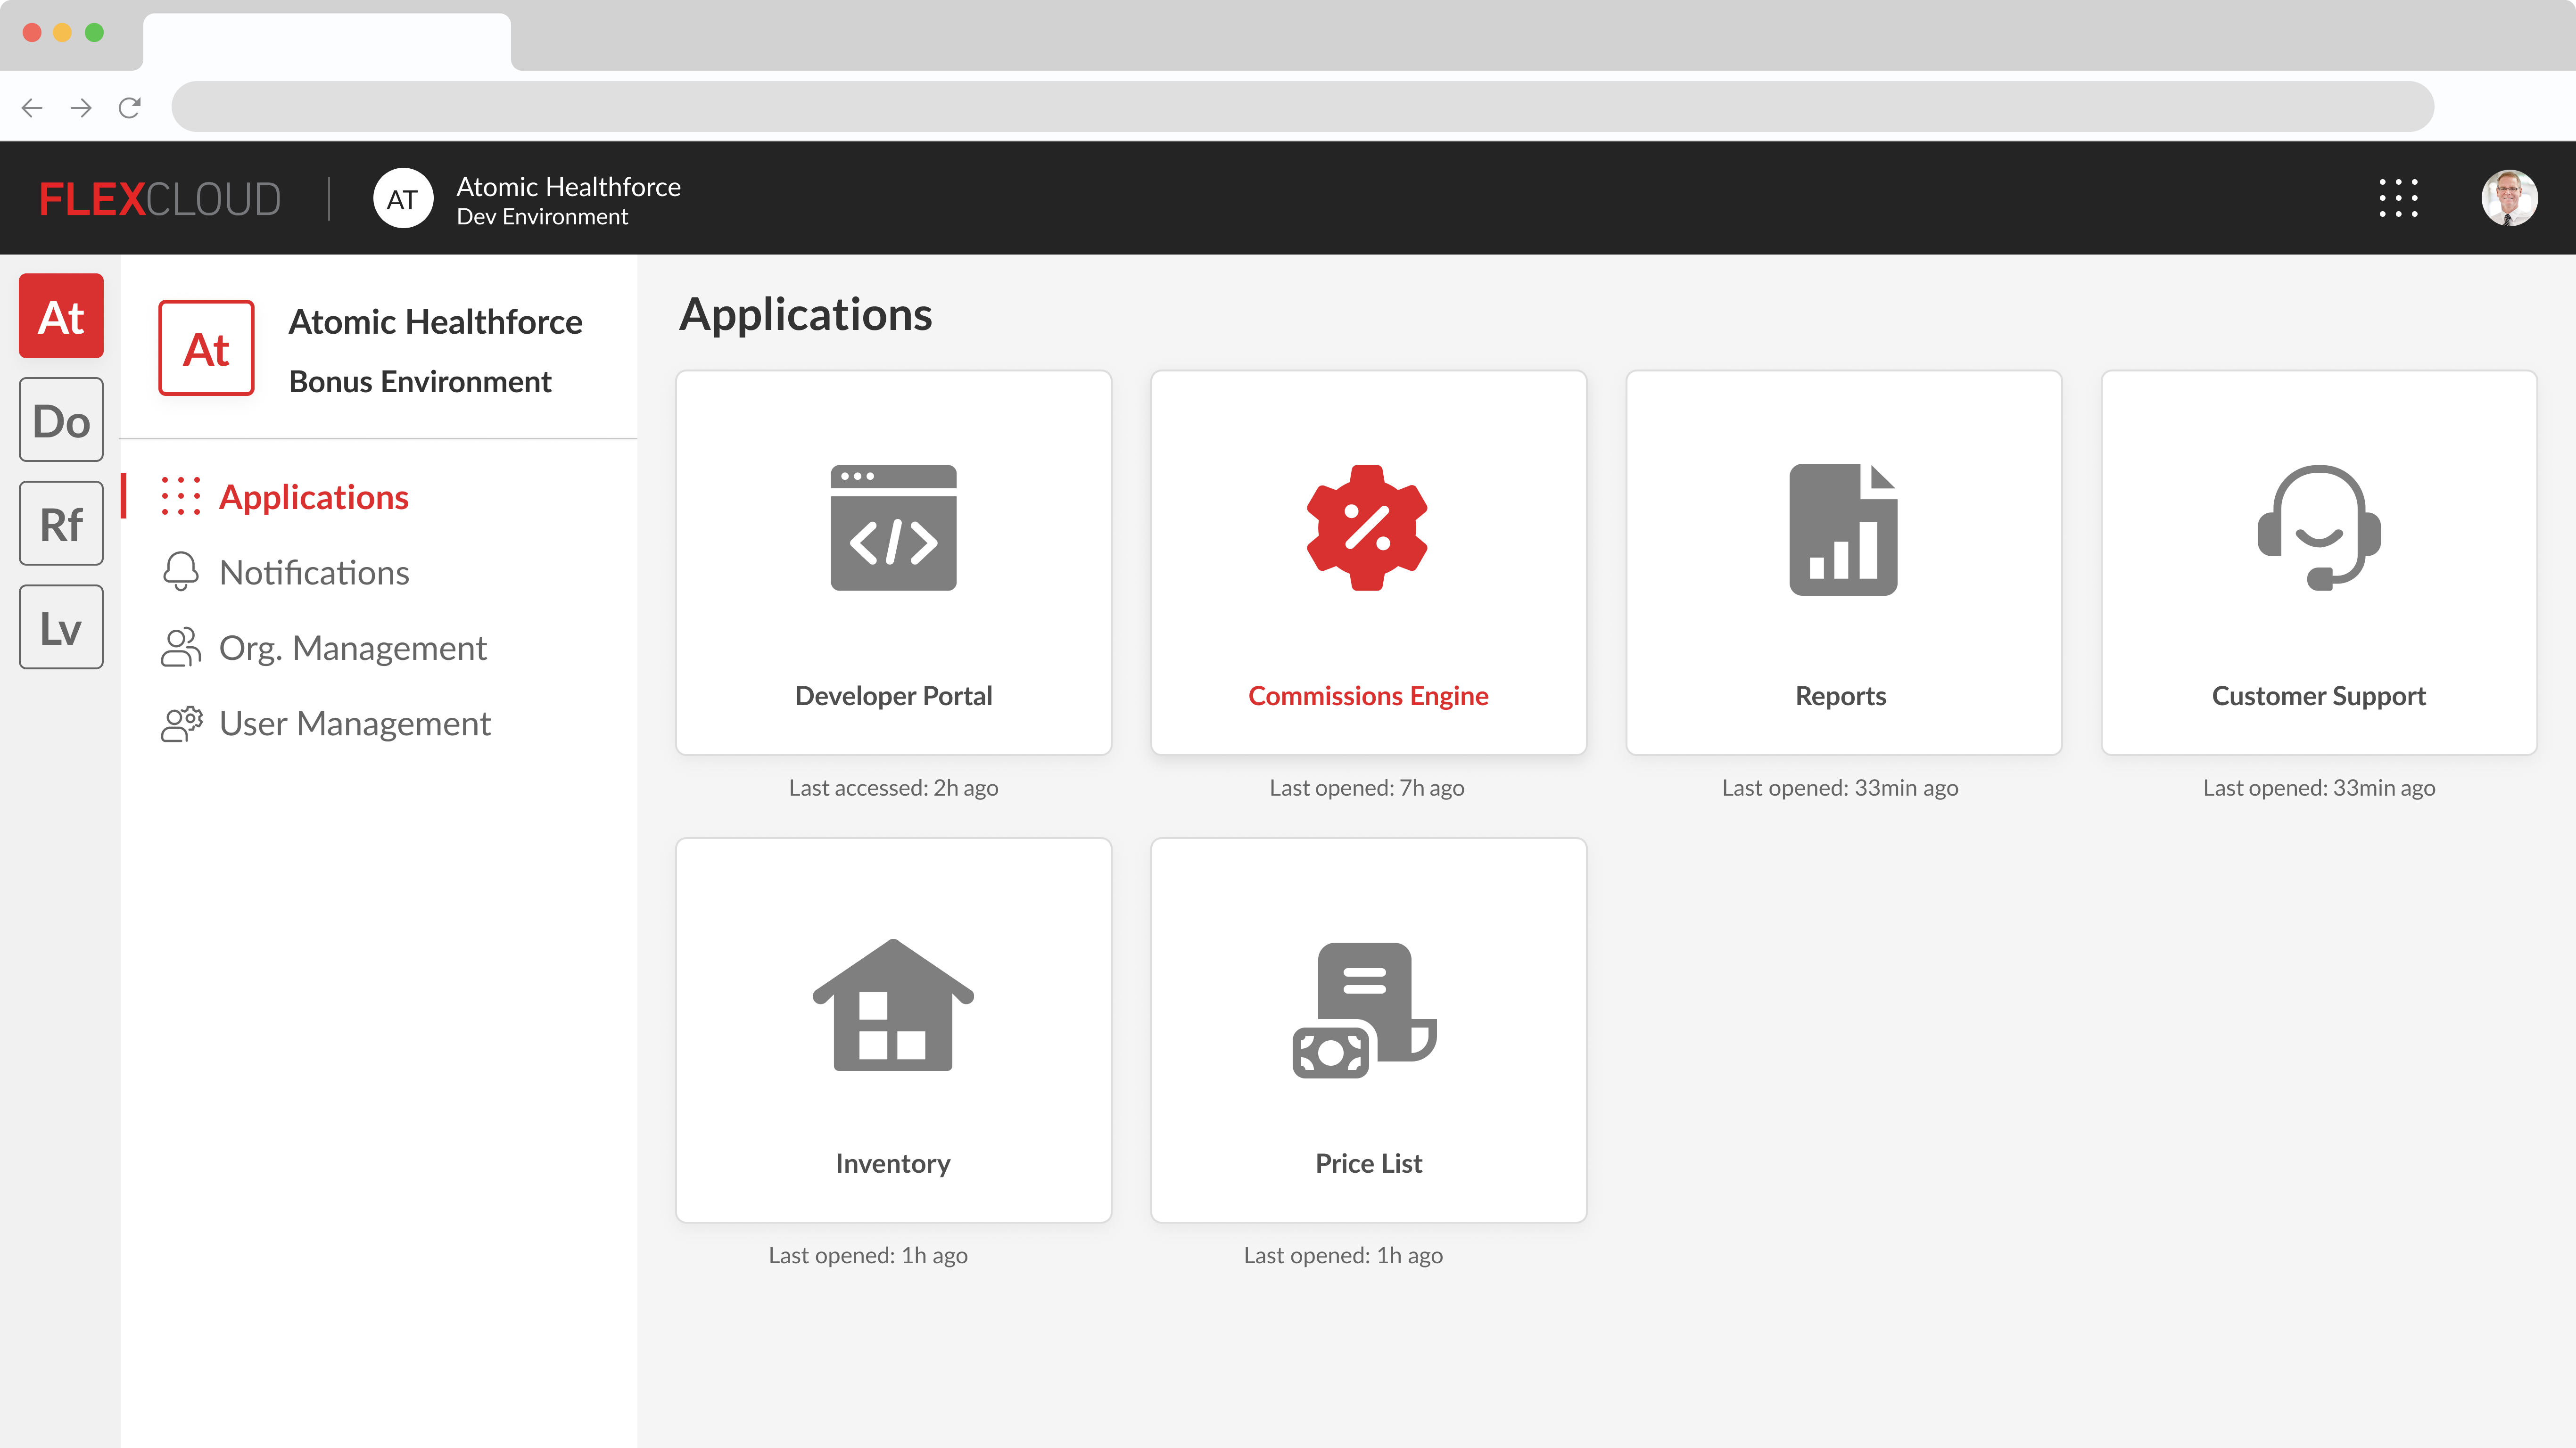
Task: Go to User Management
Action: [x=354, y=723]
